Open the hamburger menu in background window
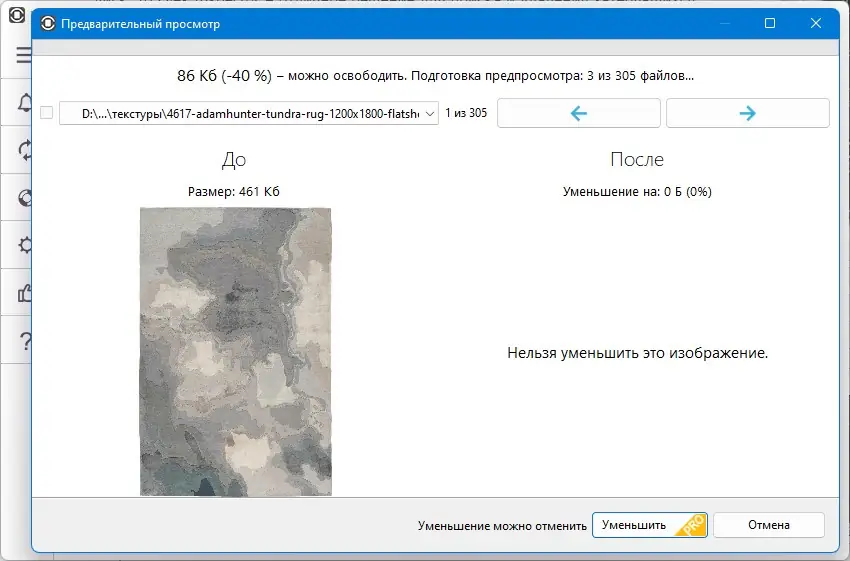 point(23,55)
